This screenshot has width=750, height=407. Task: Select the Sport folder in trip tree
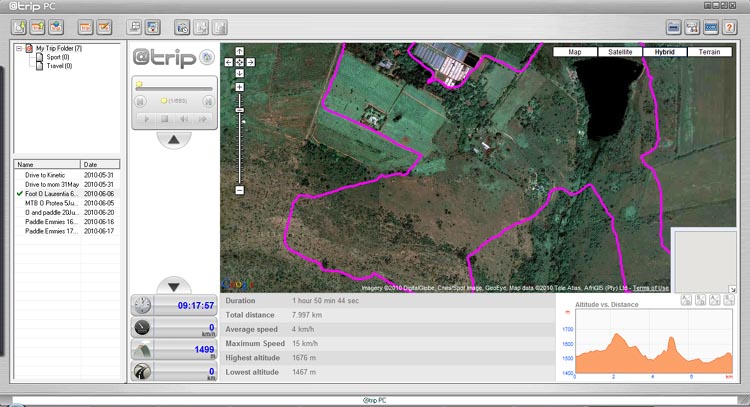pos(59,57)
